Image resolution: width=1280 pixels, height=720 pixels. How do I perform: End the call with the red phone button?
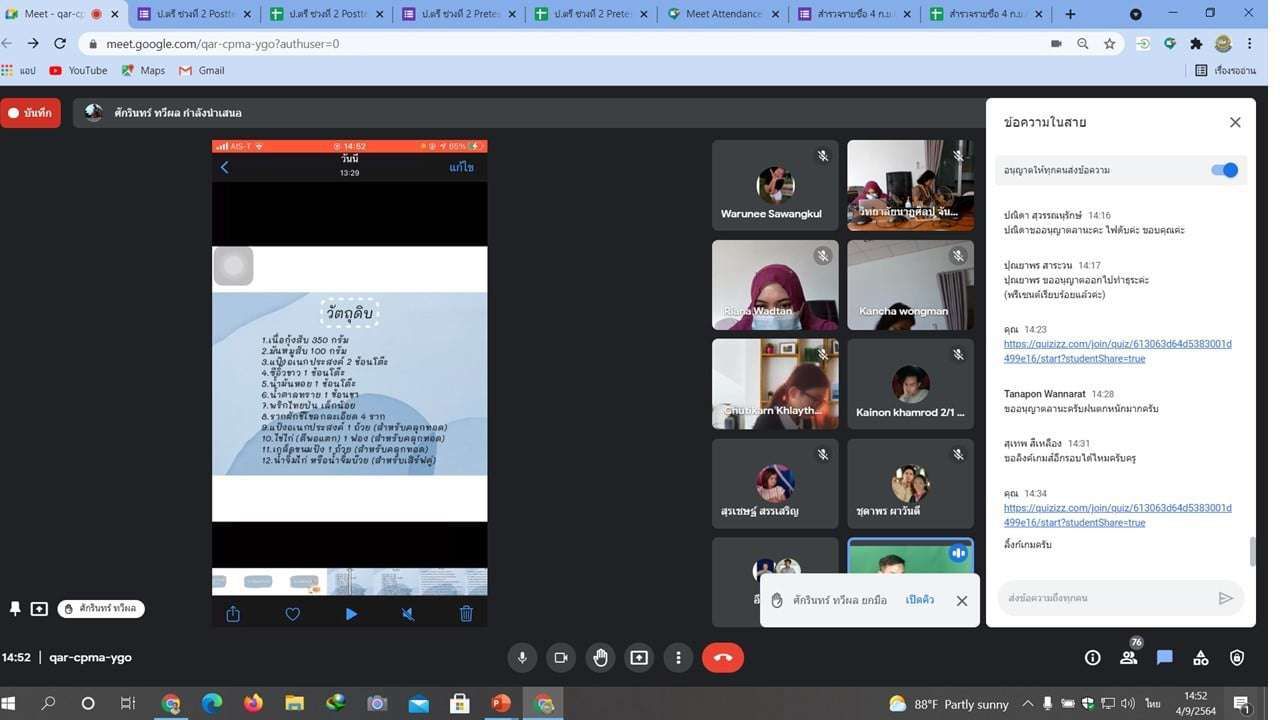click(x=723, y=657)
